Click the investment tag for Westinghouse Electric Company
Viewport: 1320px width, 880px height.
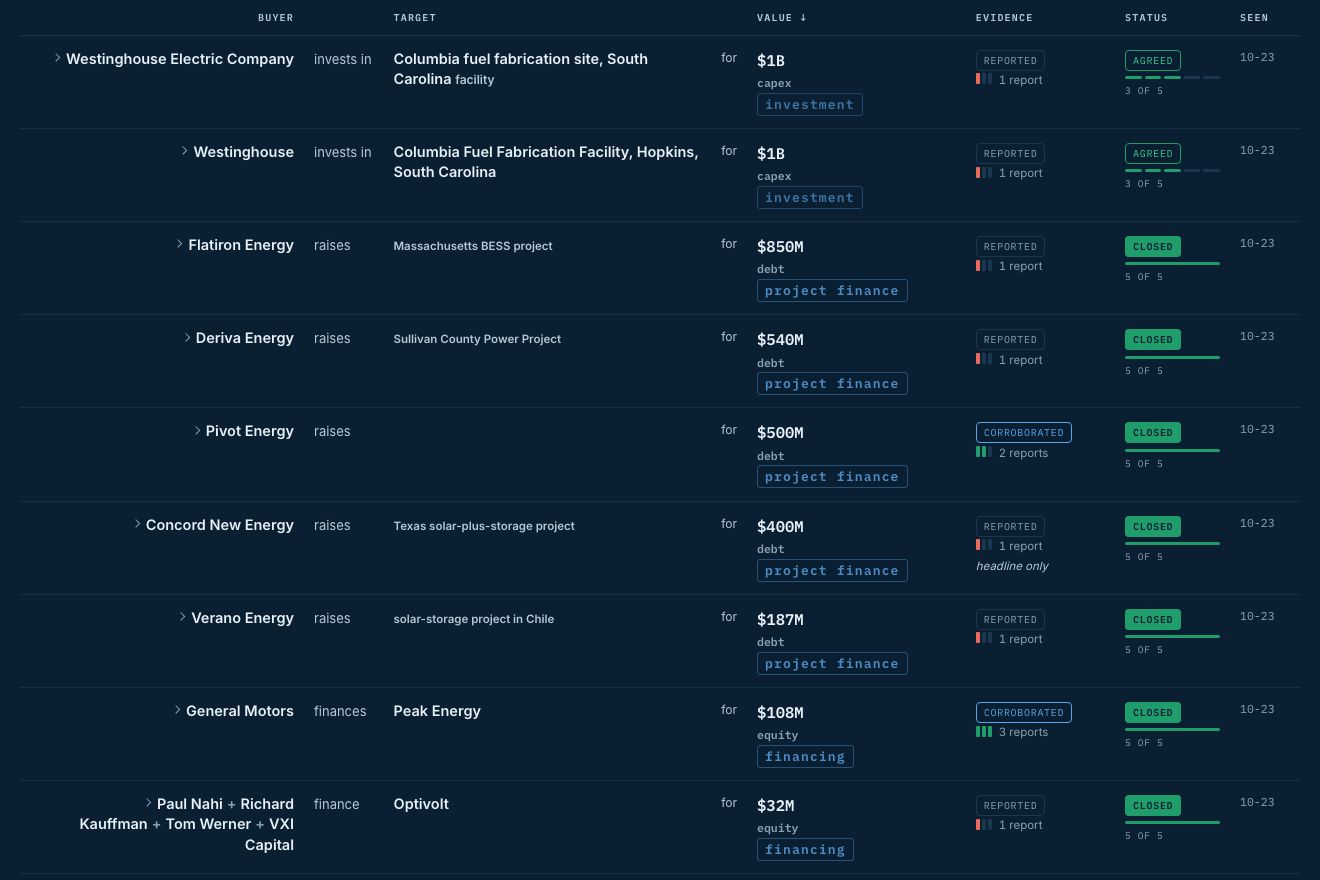[810, 105]
